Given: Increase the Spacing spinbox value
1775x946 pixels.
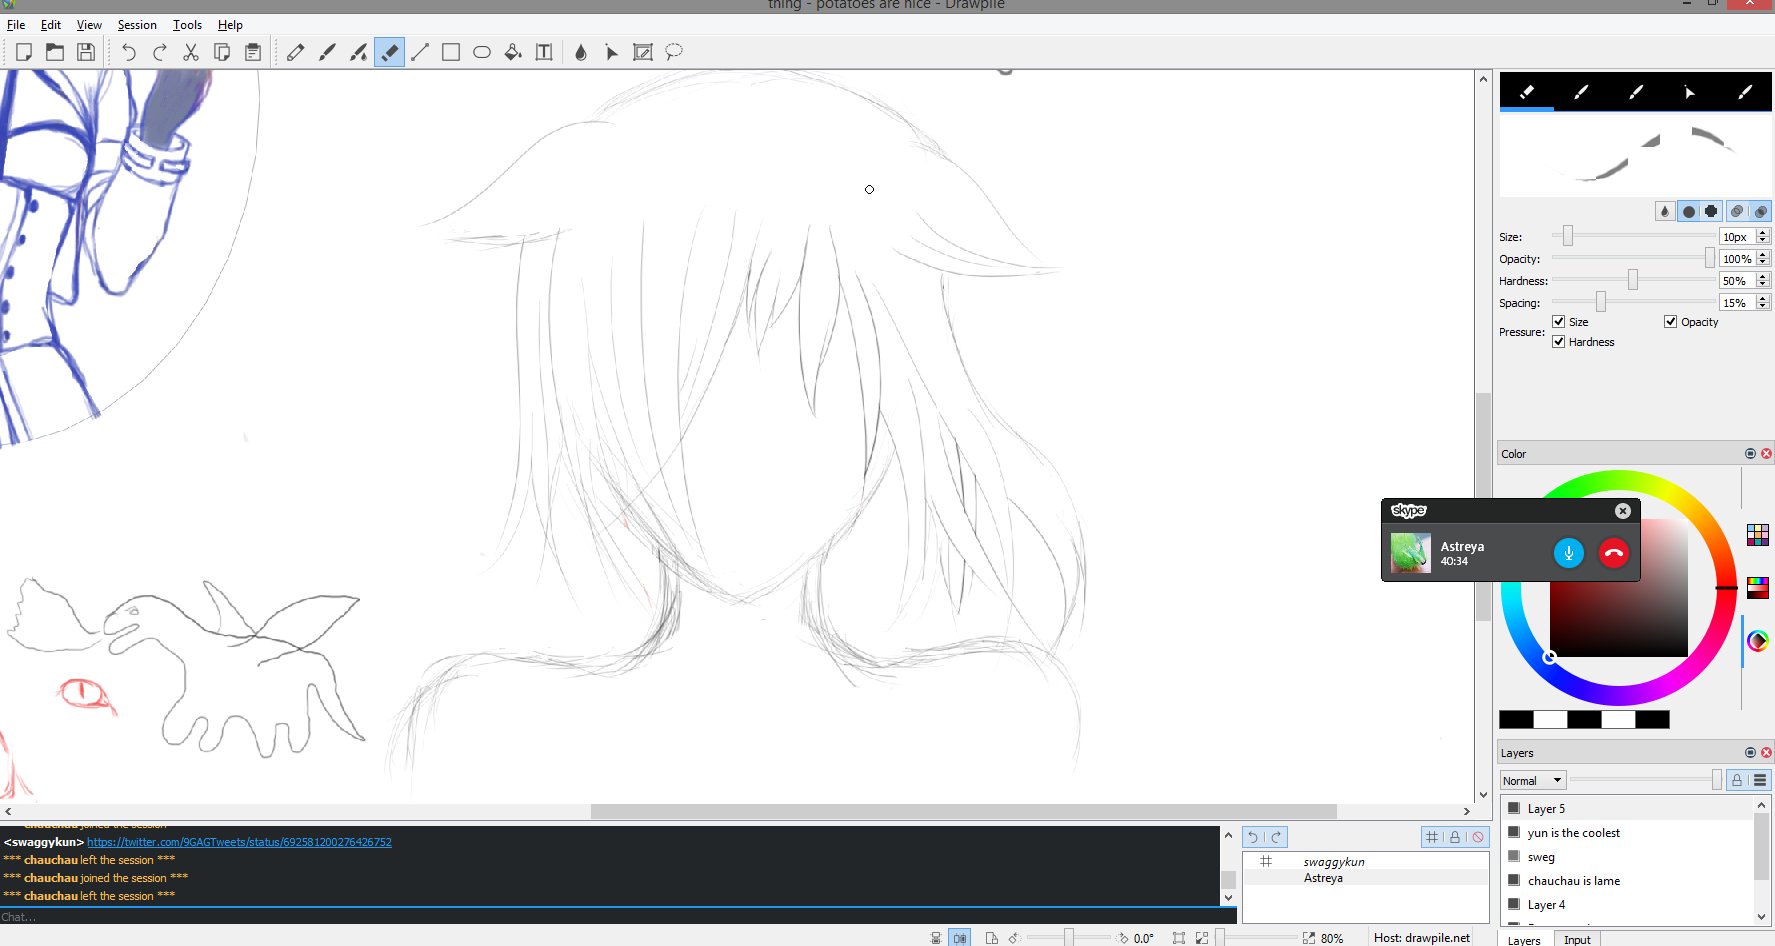Looking at the screenshot, I should click(1763, 299).
